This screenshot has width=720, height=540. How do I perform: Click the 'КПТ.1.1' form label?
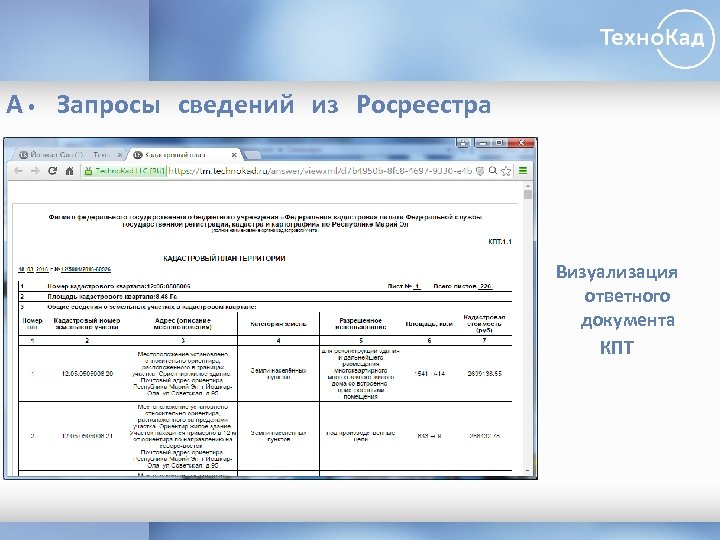[x=500, y=242]
